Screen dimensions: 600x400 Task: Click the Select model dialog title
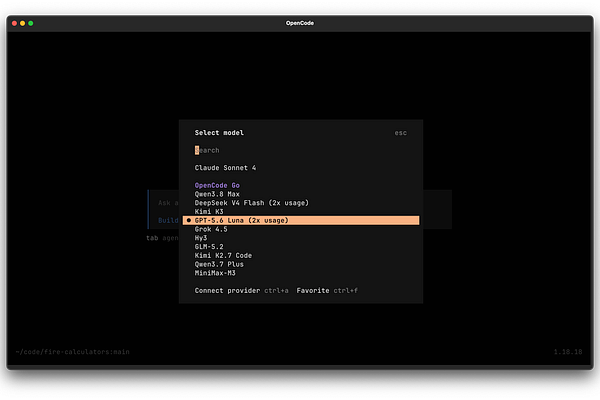(219, 133)
